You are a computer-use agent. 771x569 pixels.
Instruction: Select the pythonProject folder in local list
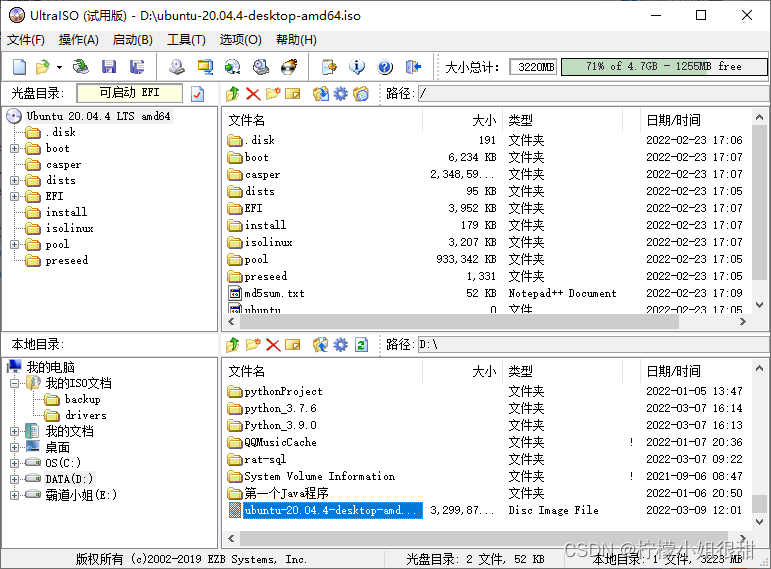click(x=283, y=391)
